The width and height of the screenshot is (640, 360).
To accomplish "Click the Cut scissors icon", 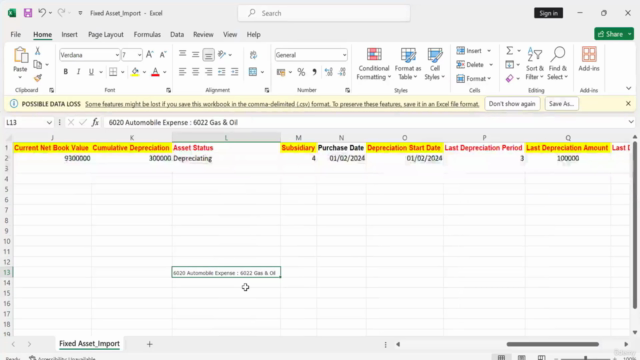I will pos(38,51).
